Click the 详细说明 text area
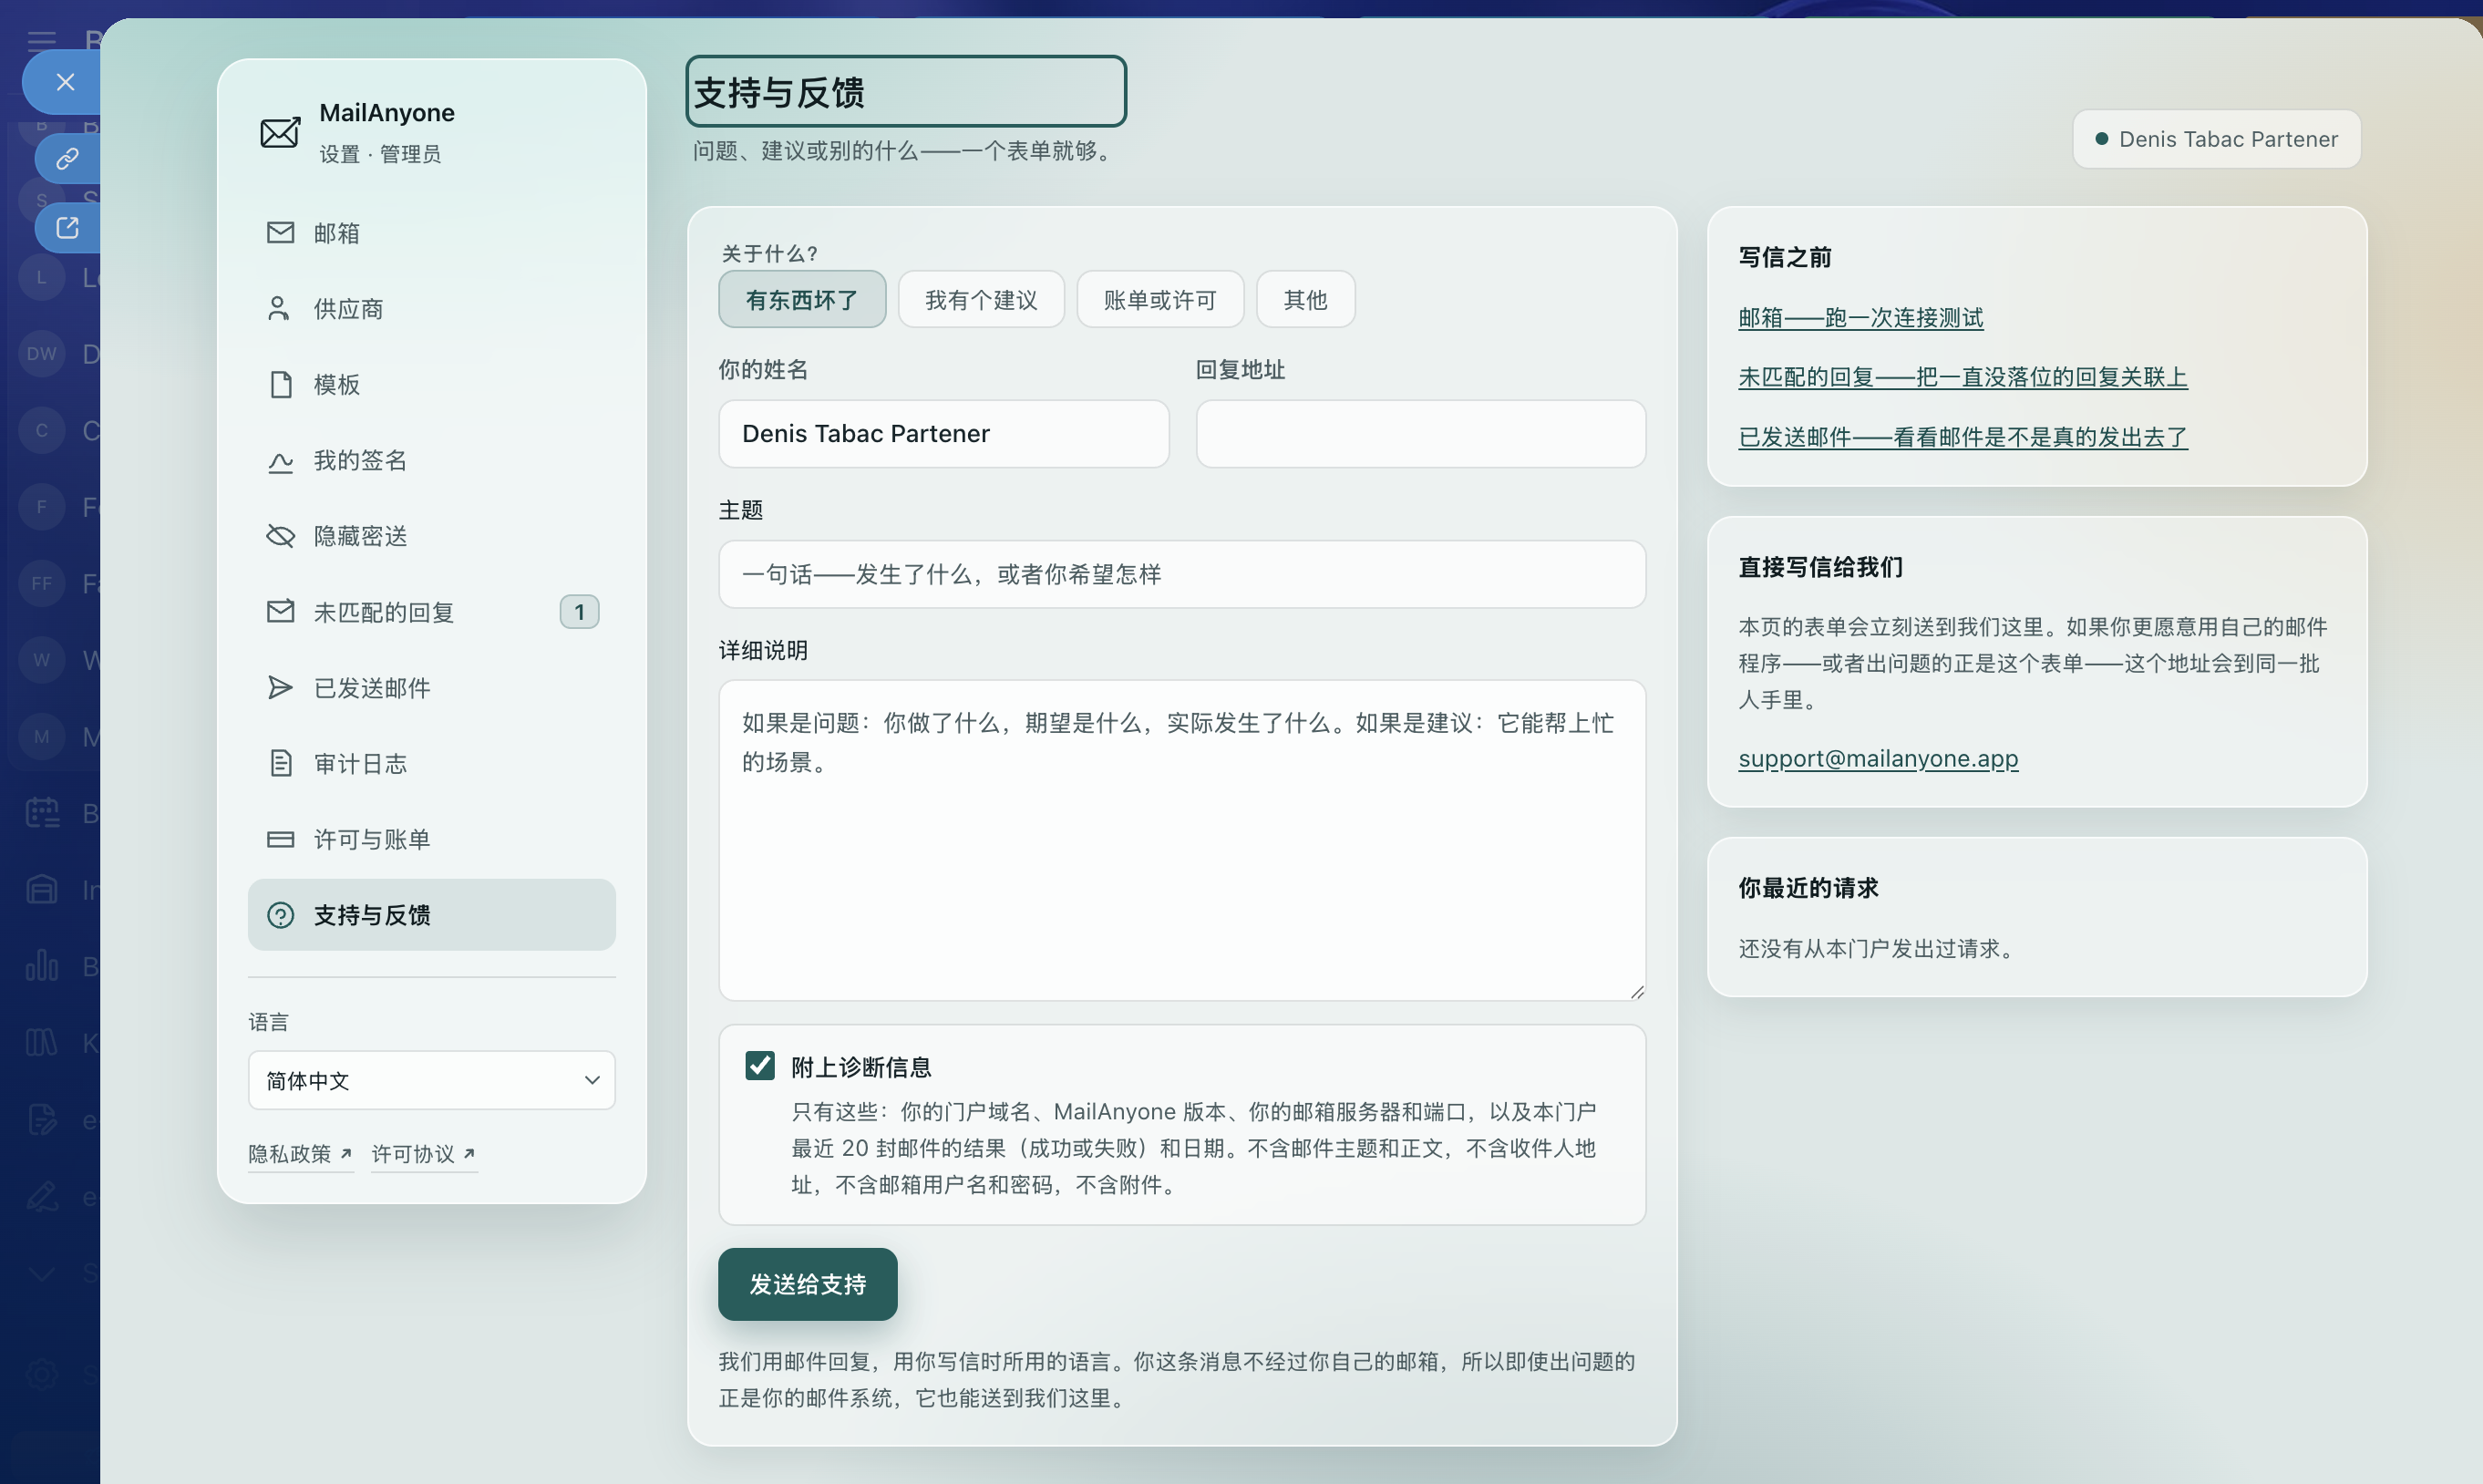This screenshot has width=2483, height=1484. [1182, 840]
